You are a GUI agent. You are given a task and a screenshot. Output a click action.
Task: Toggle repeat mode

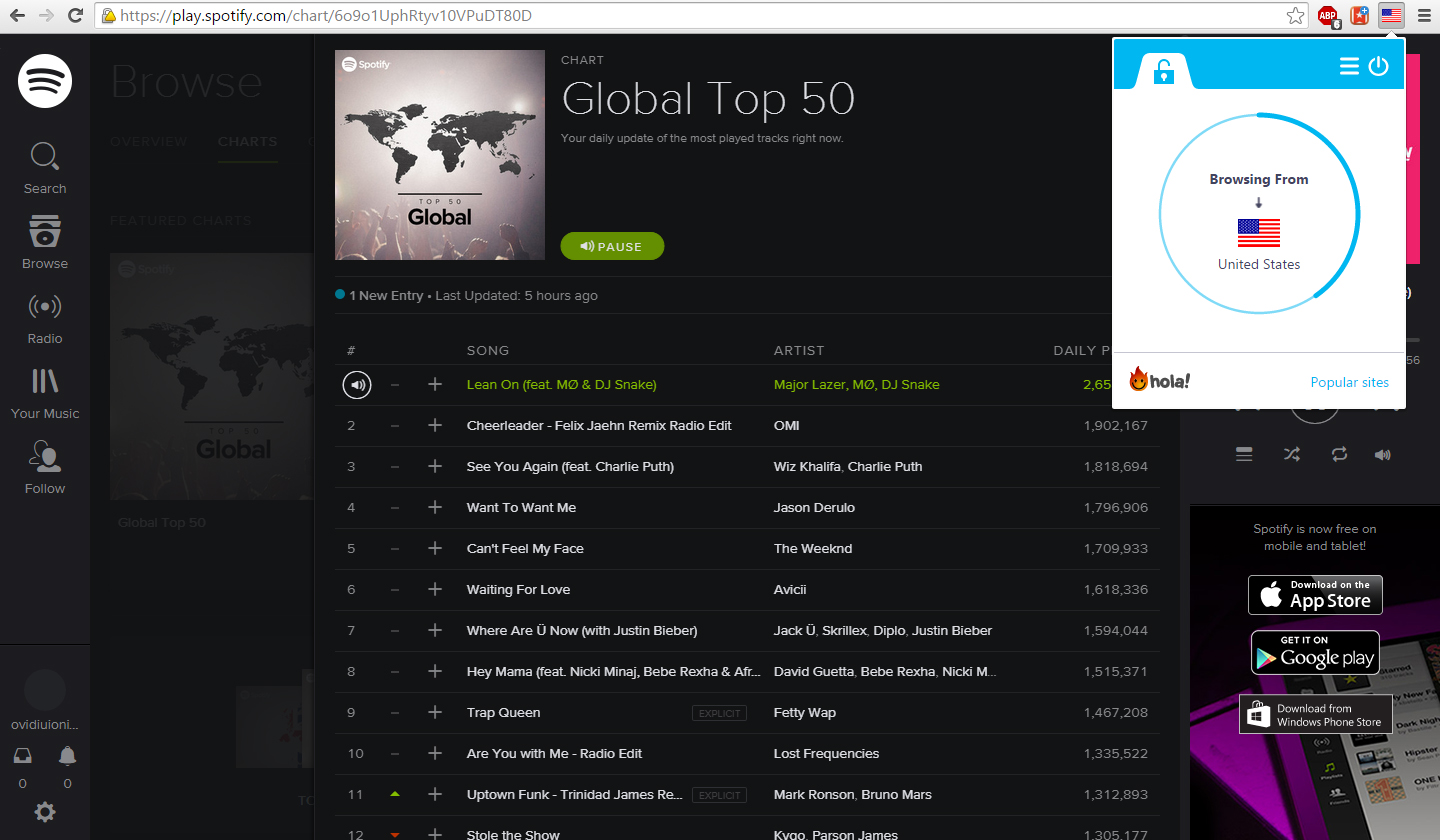tap(1339, 454)
